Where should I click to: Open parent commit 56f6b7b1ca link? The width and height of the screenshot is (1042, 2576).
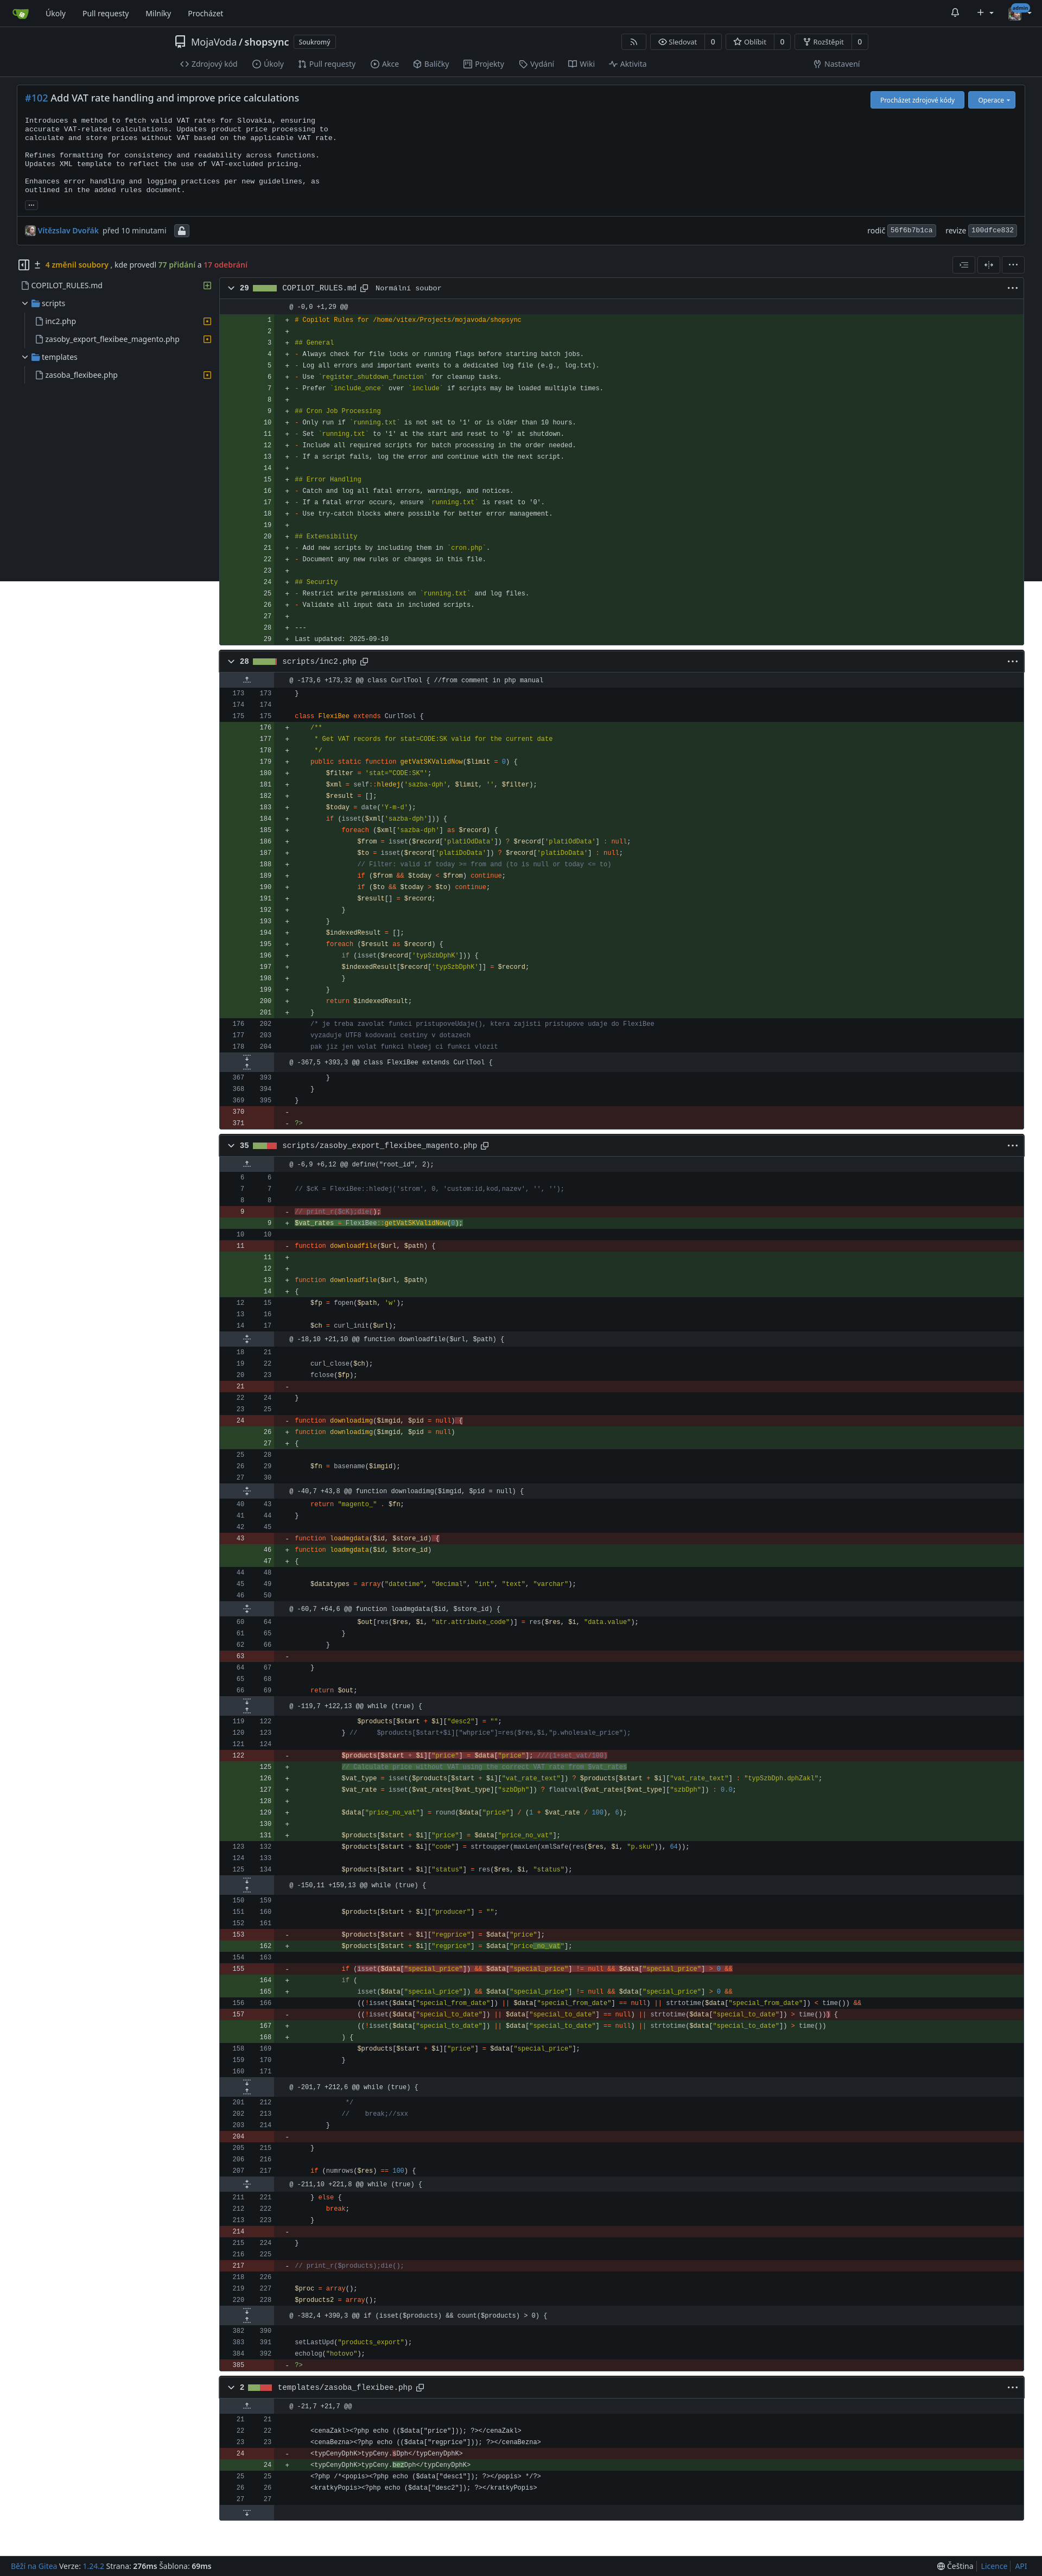911,231
